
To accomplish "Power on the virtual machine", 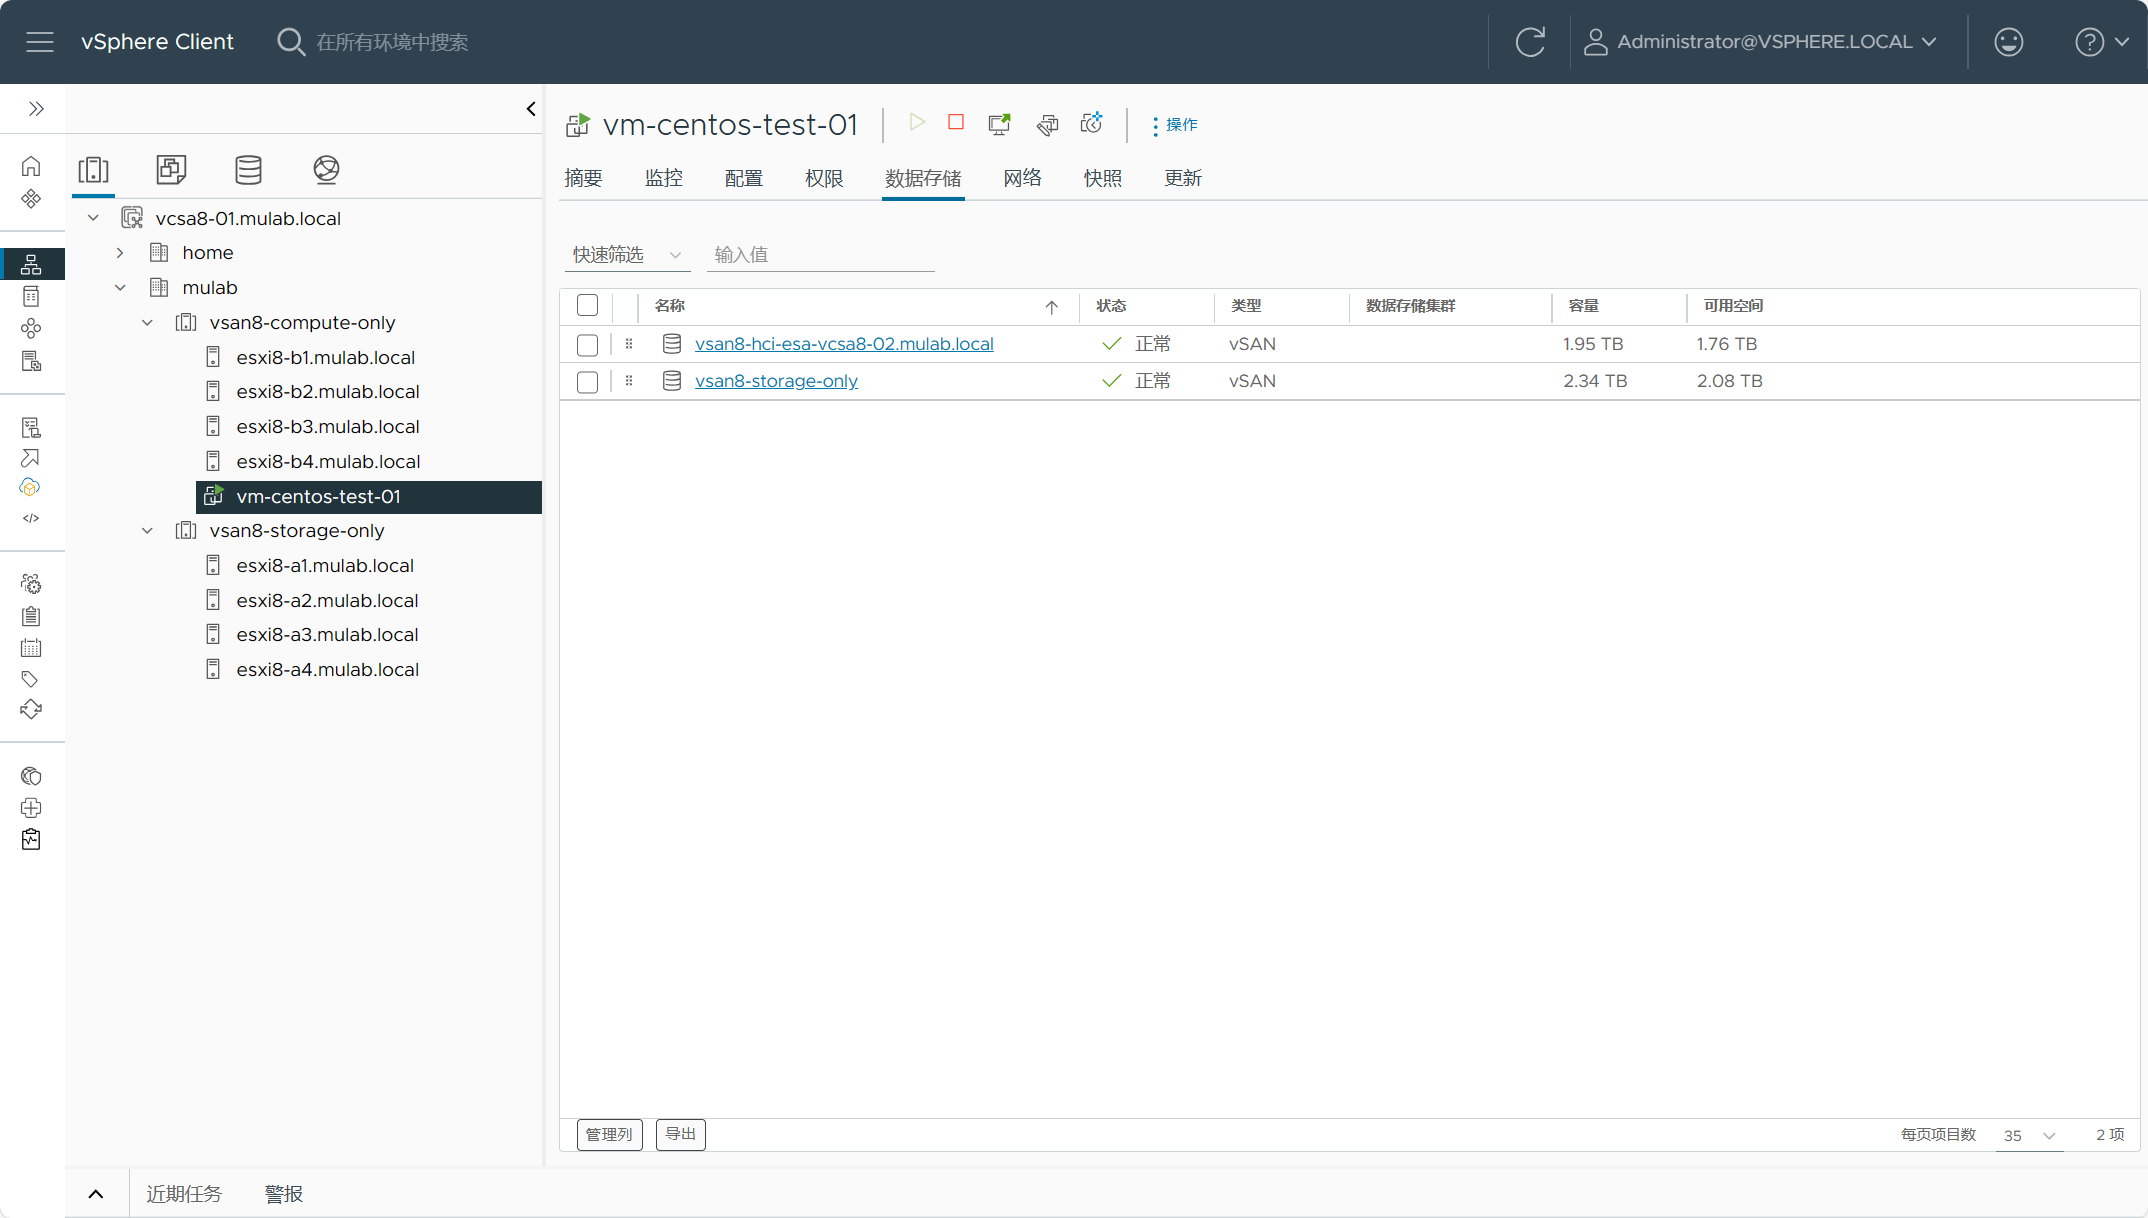I will pos(917,122).
